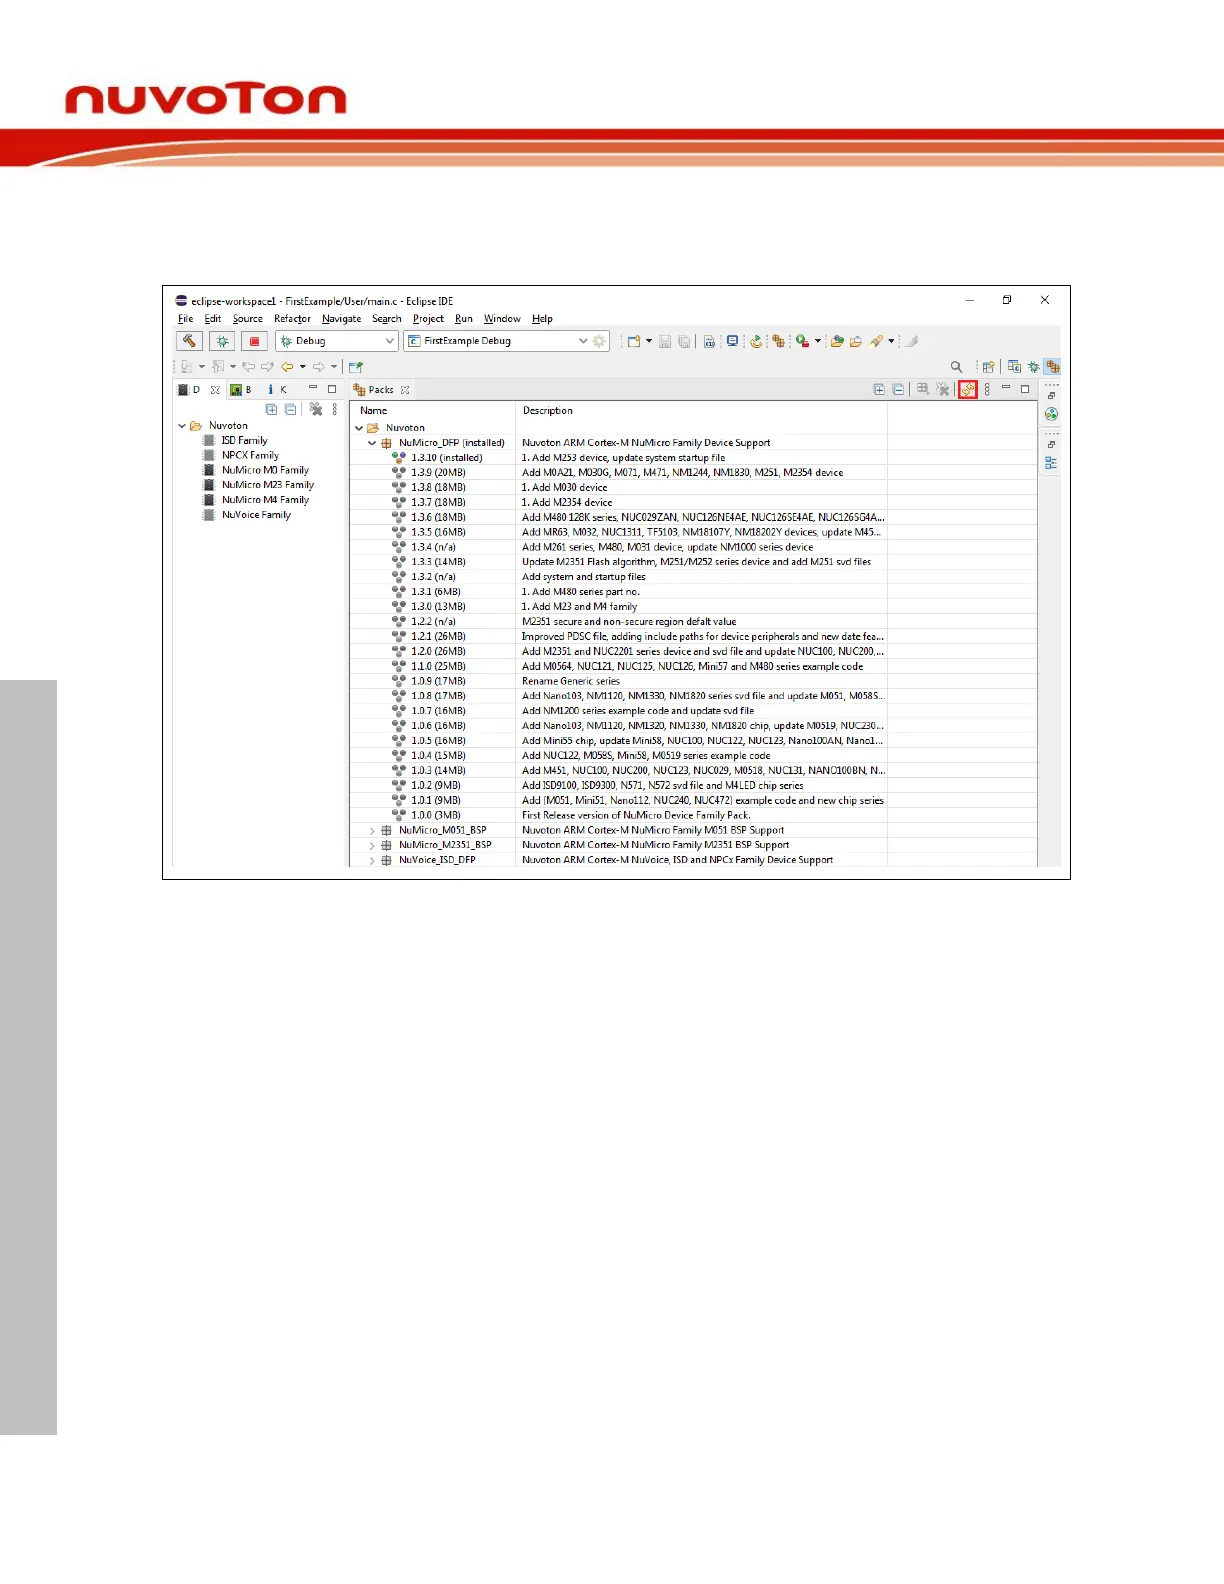The height and width of the screenshot is (1584, 1224).
Task: Switch to the B boards tab
Action: (241, 390)
